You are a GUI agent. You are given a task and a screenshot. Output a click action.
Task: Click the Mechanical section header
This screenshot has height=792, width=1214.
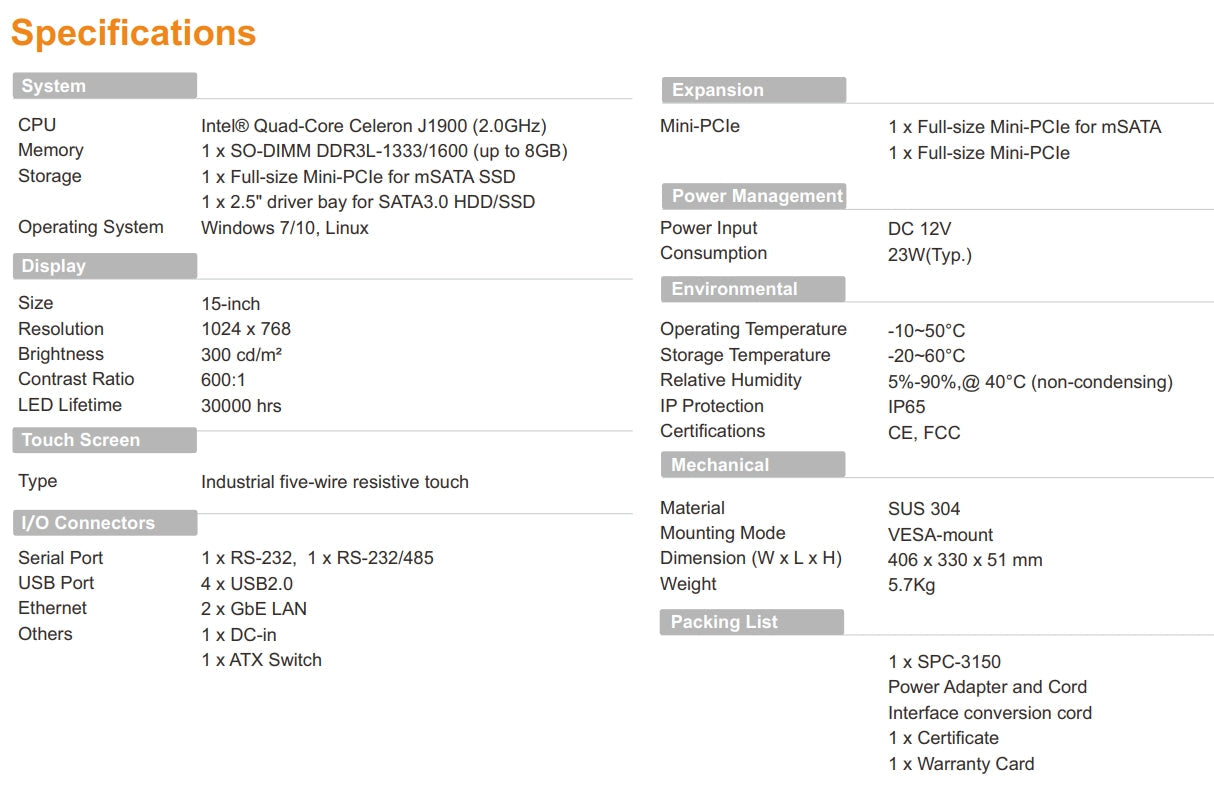pos(720,465)
